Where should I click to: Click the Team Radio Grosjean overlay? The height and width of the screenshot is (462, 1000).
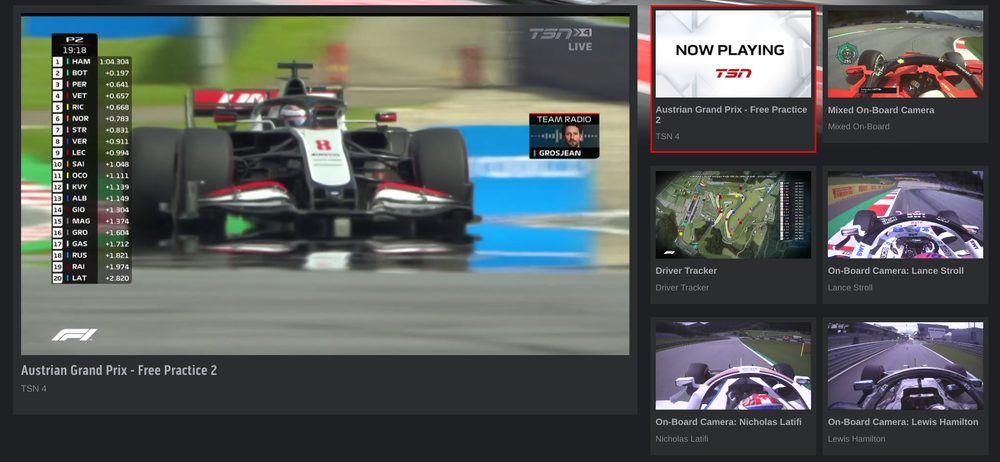[564, 136]
